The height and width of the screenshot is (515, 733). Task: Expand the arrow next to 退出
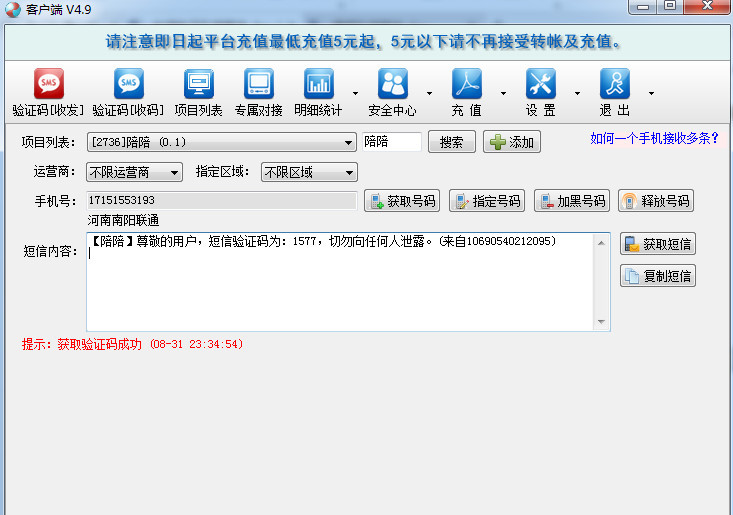pyautogui.click(x=651, y=93)
